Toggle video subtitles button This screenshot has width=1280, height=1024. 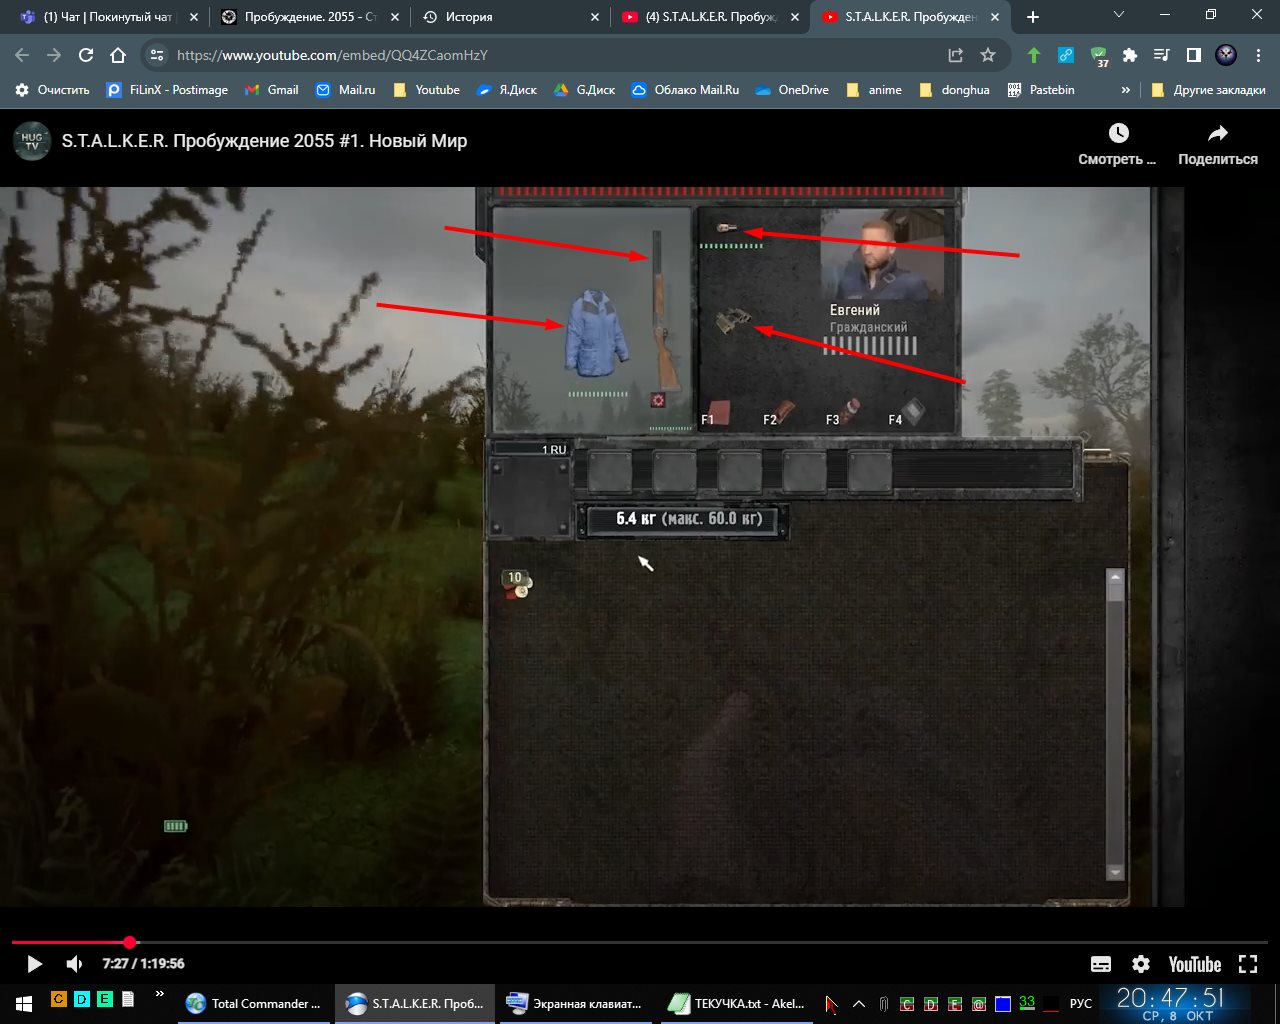point(1101,964)
